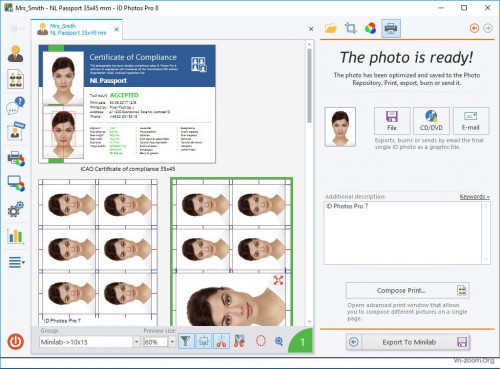Go to next step grey arrow
This screenshot has height=369, width=500.
tap(488, 28)
